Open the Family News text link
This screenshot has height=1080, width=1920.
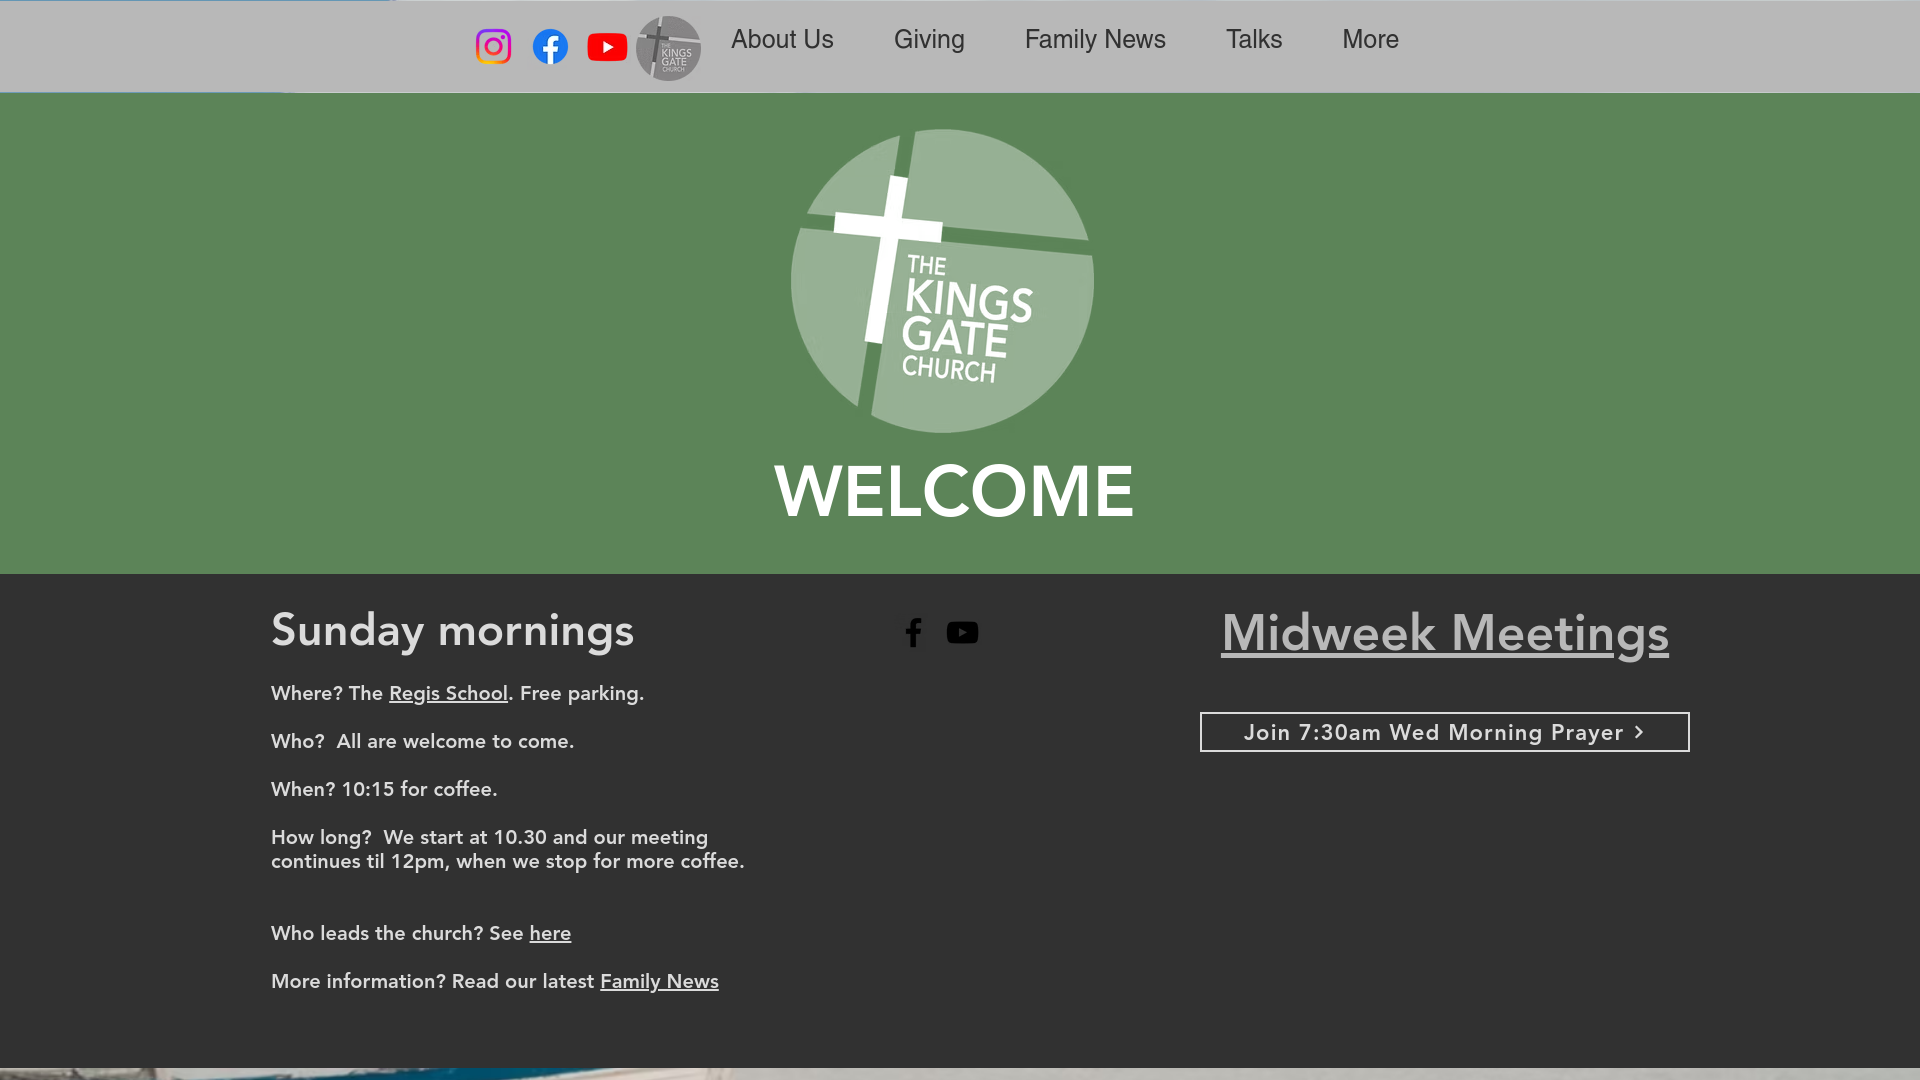tap(659, 981)
